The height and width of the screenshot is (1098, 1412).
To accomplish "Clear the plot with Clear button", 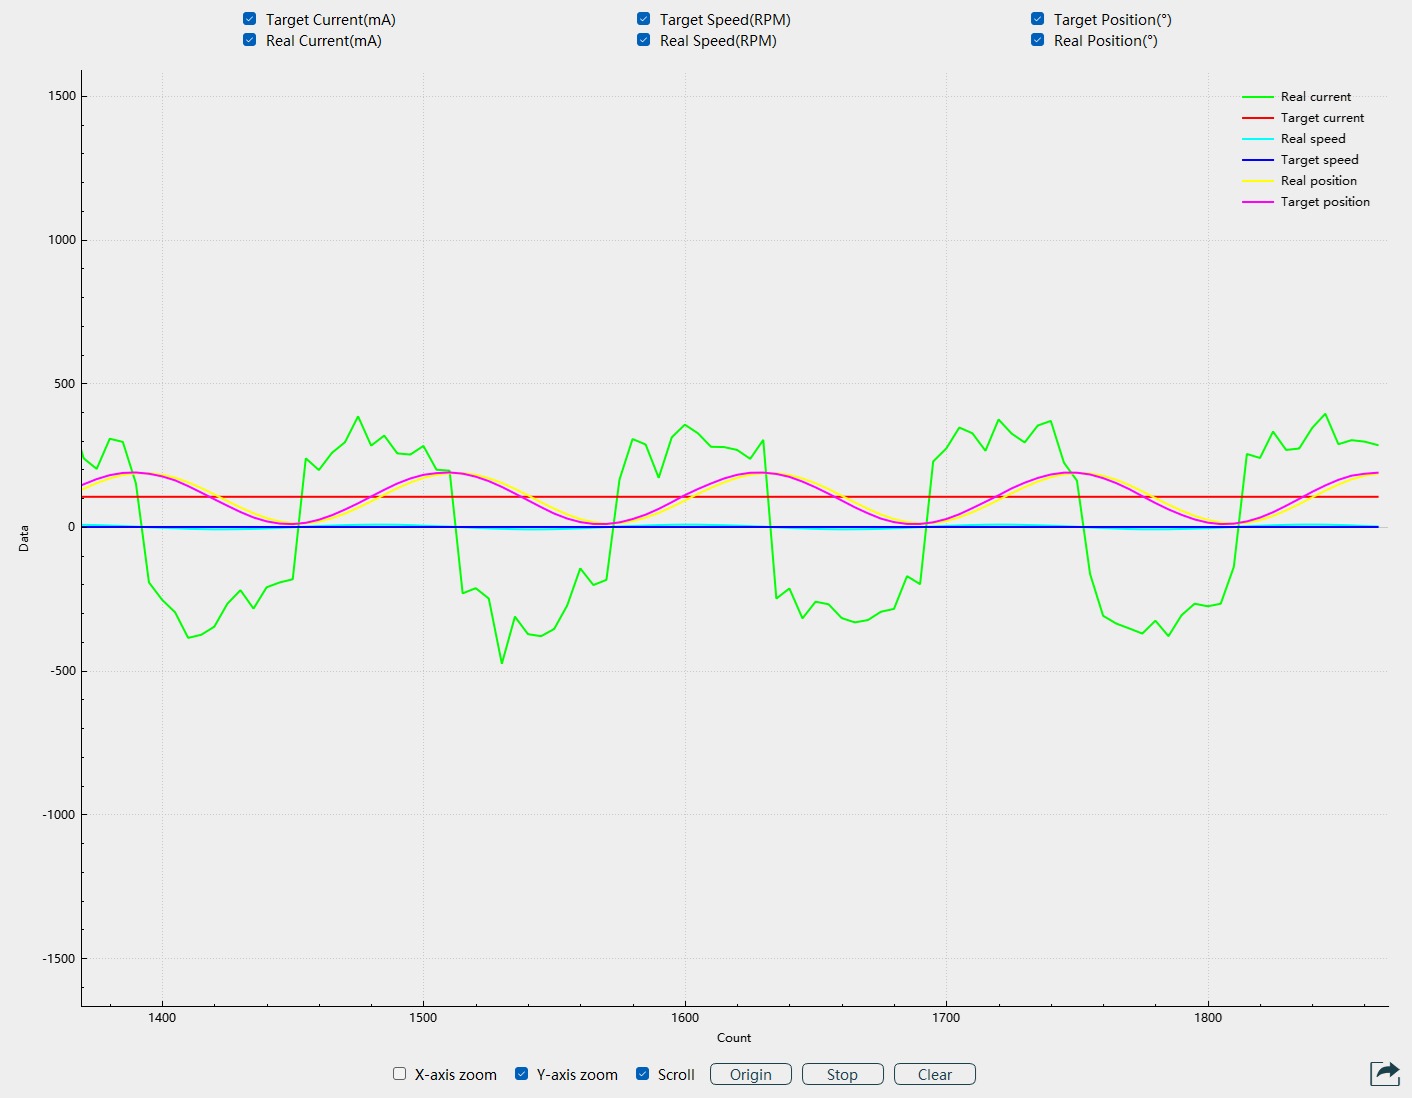I will coord(934,1074).
